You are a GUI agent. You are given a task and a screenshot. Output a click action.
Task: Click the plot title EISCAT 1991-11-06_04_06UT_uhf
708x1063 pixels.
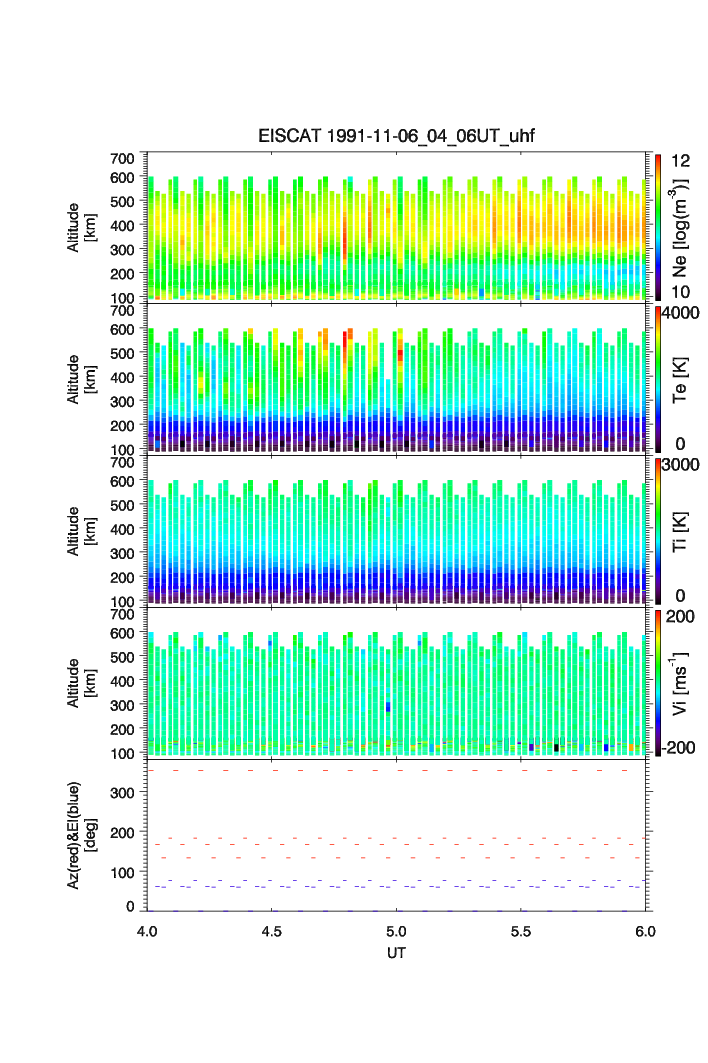click(x=397, y=137)
